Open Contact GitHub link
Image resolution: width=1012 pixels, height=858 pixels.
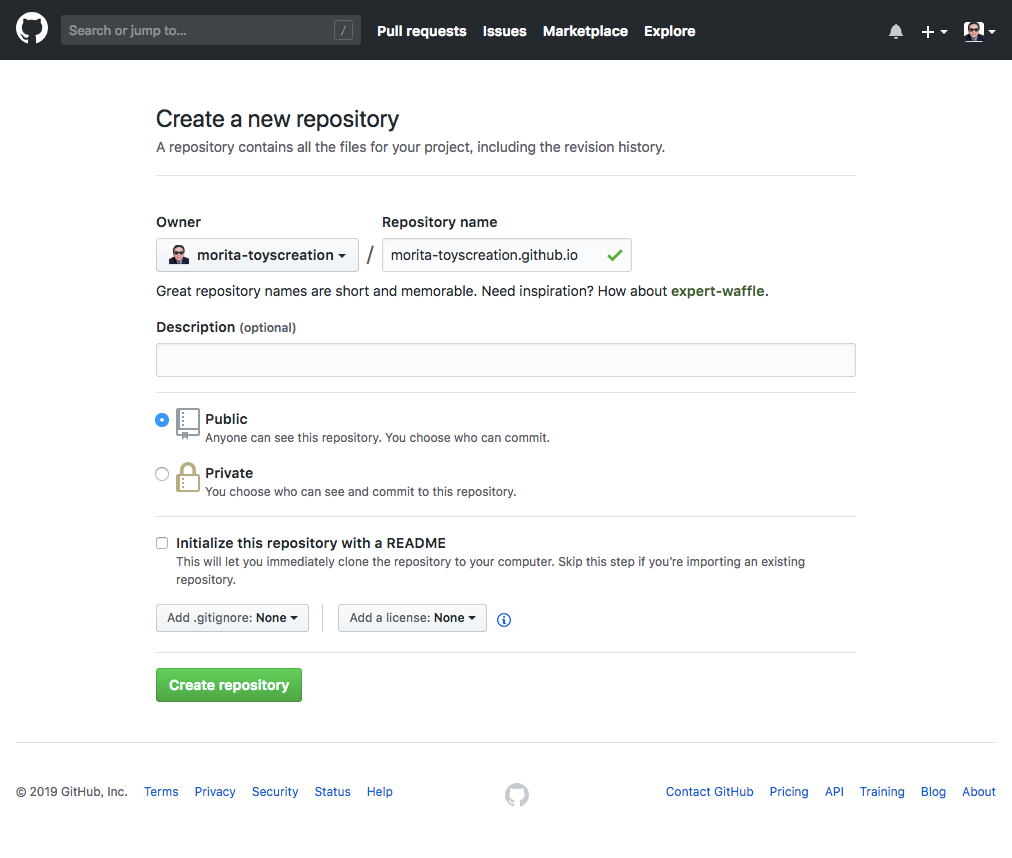pyautogui.click(x=709, y=792)
